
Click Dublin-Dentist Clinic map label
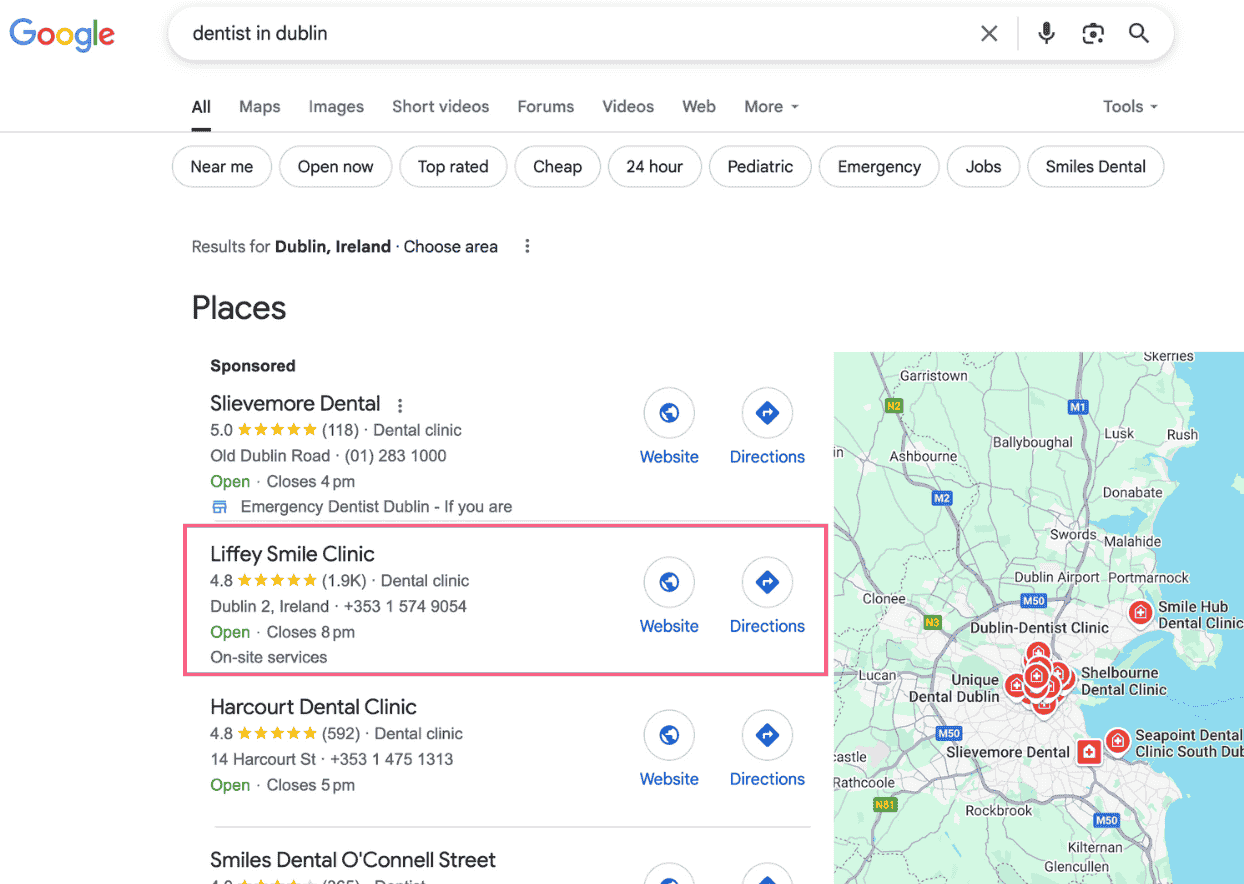tap(1039, 628)
